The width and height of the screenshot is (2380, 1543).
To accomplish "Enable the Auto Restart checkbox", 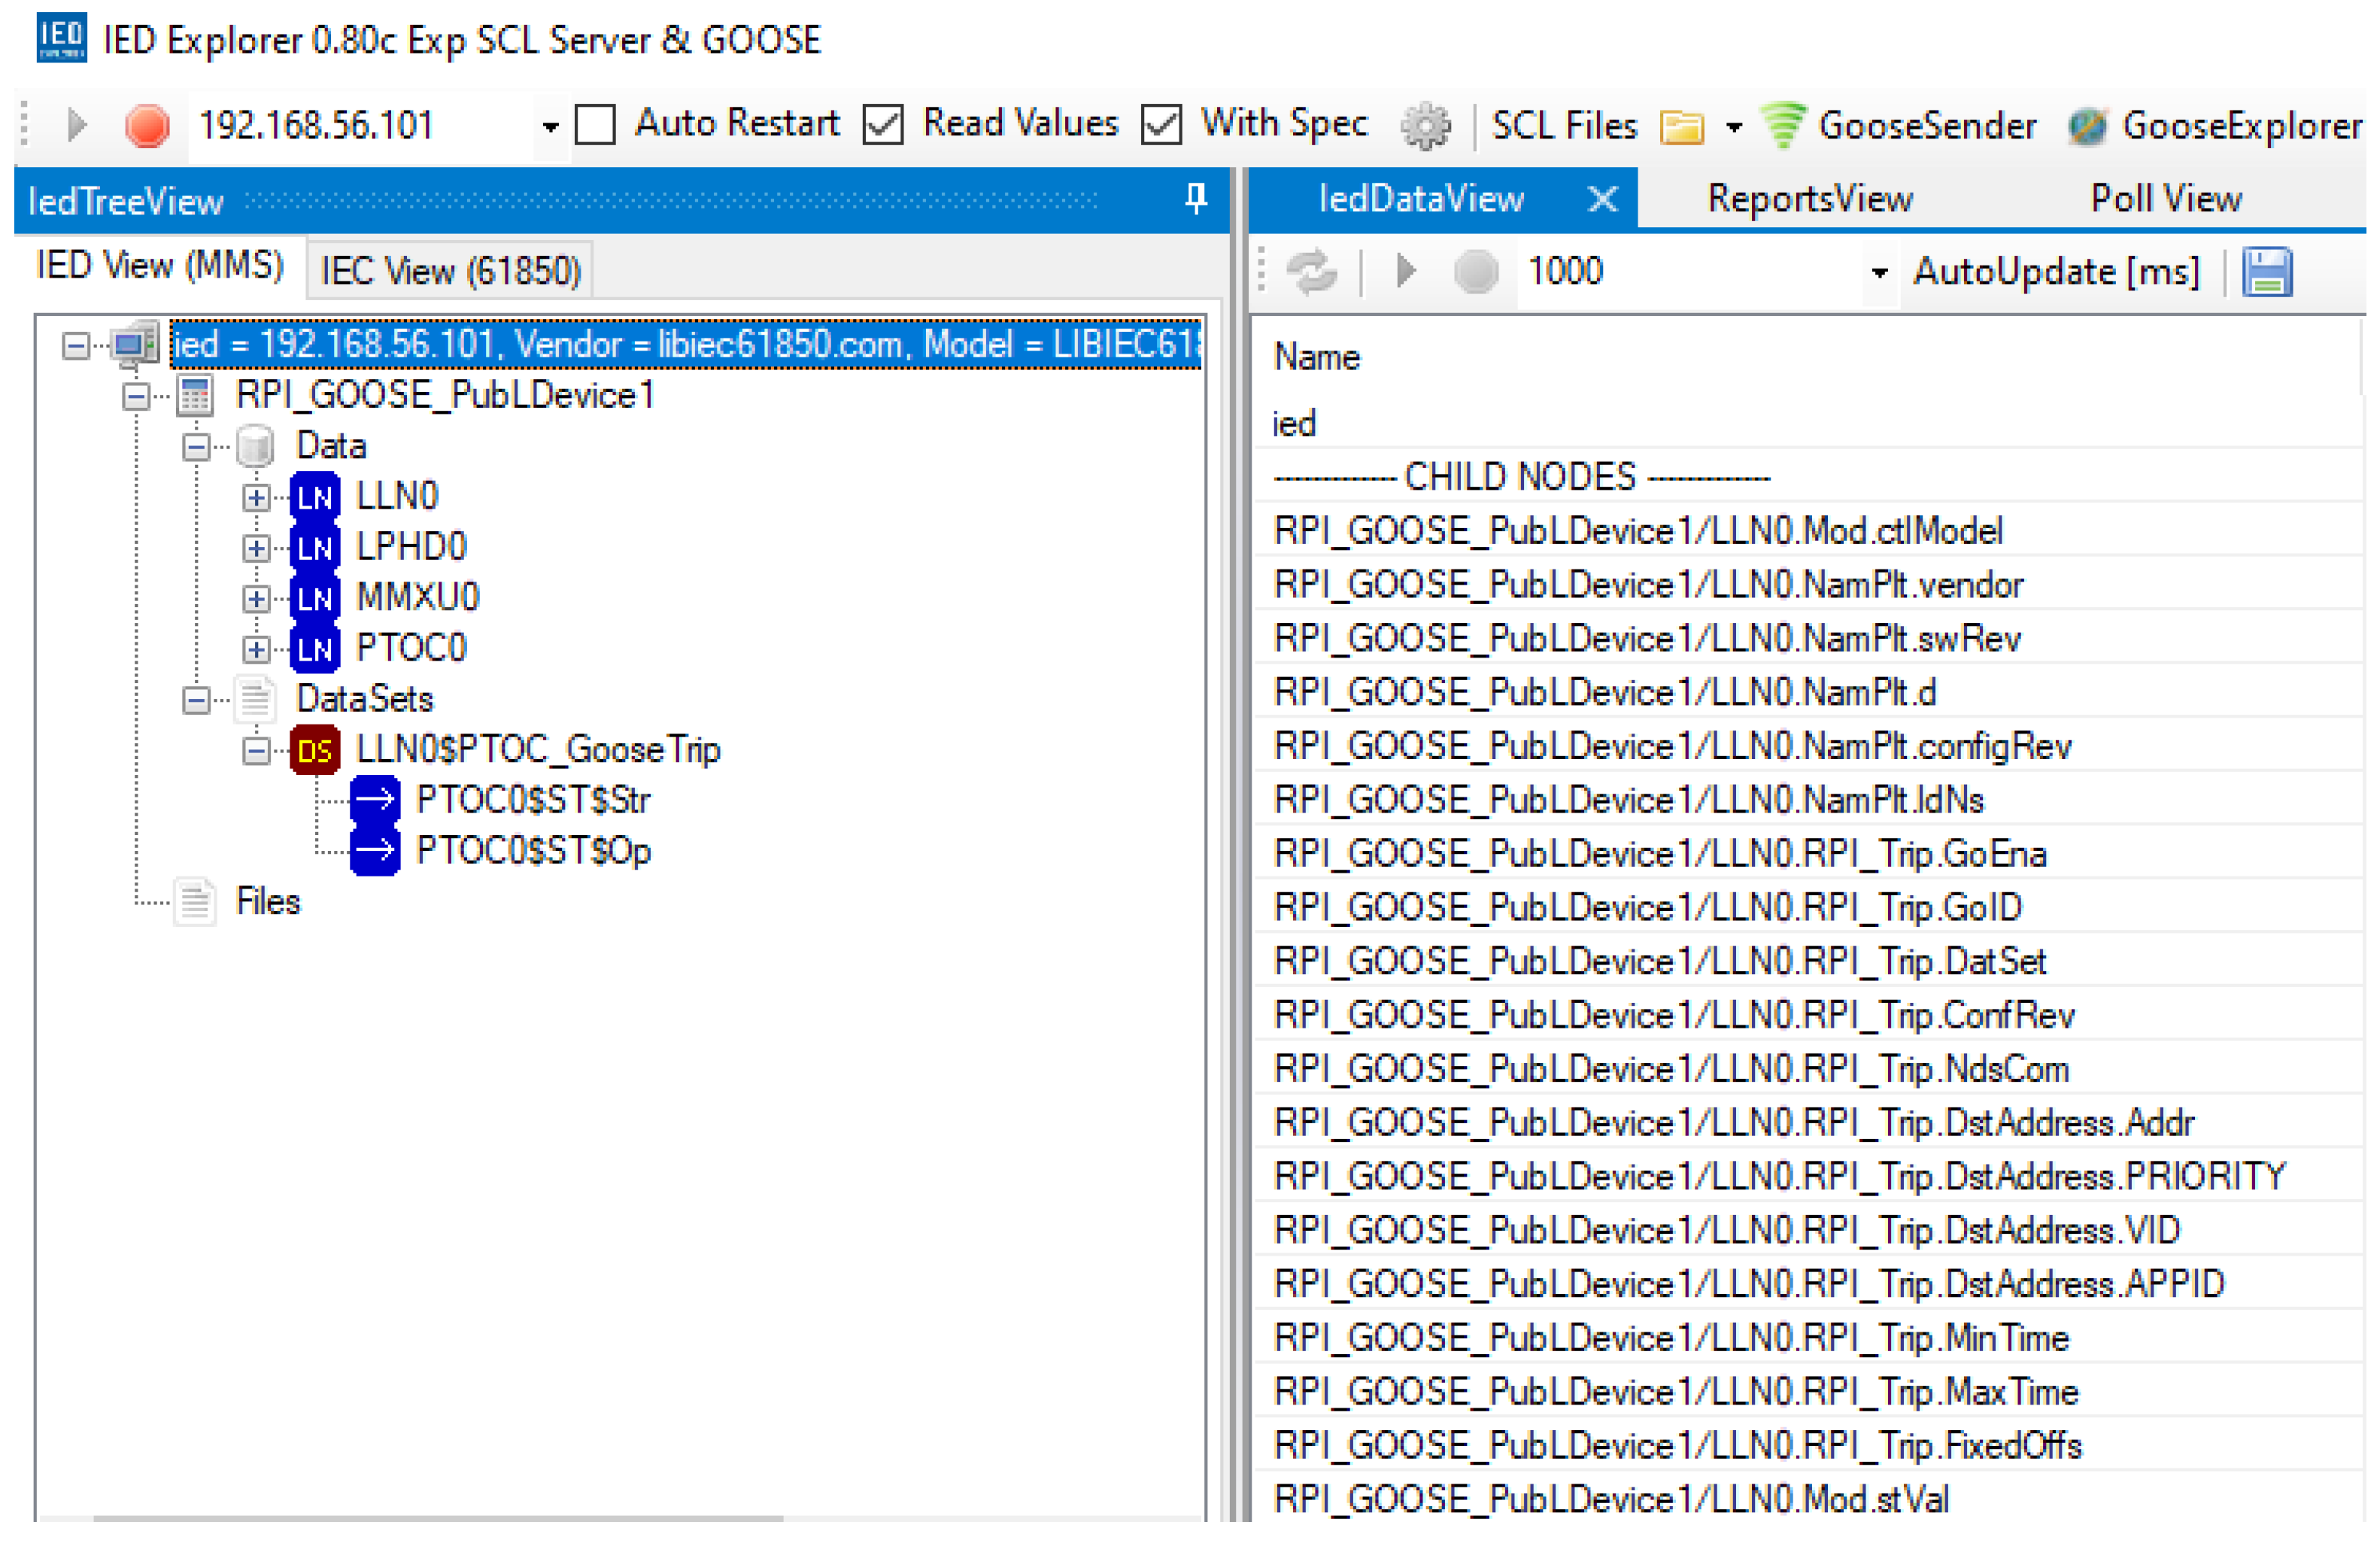I will pos(595,126).
